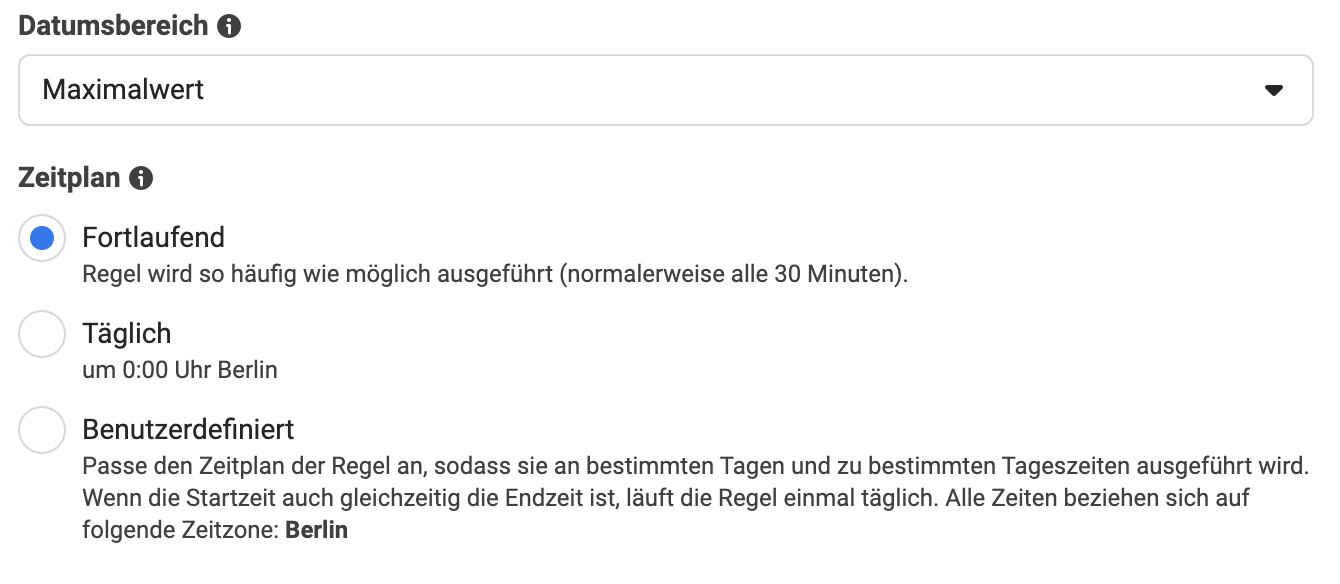Click the Fortlaufend option label
The image size is (1340, 584).
[153, 238]
